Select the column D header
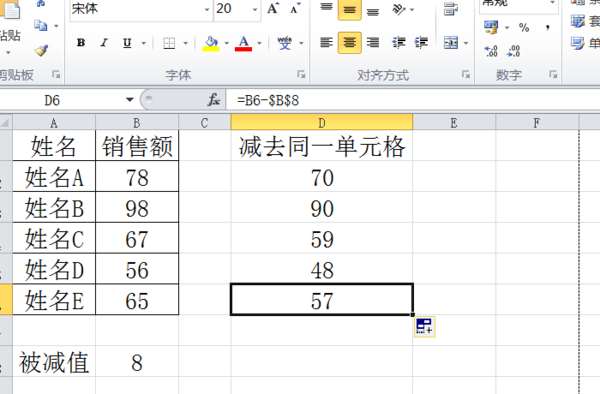The width and height of the screenshot is (600, 394). click(322, 122)
